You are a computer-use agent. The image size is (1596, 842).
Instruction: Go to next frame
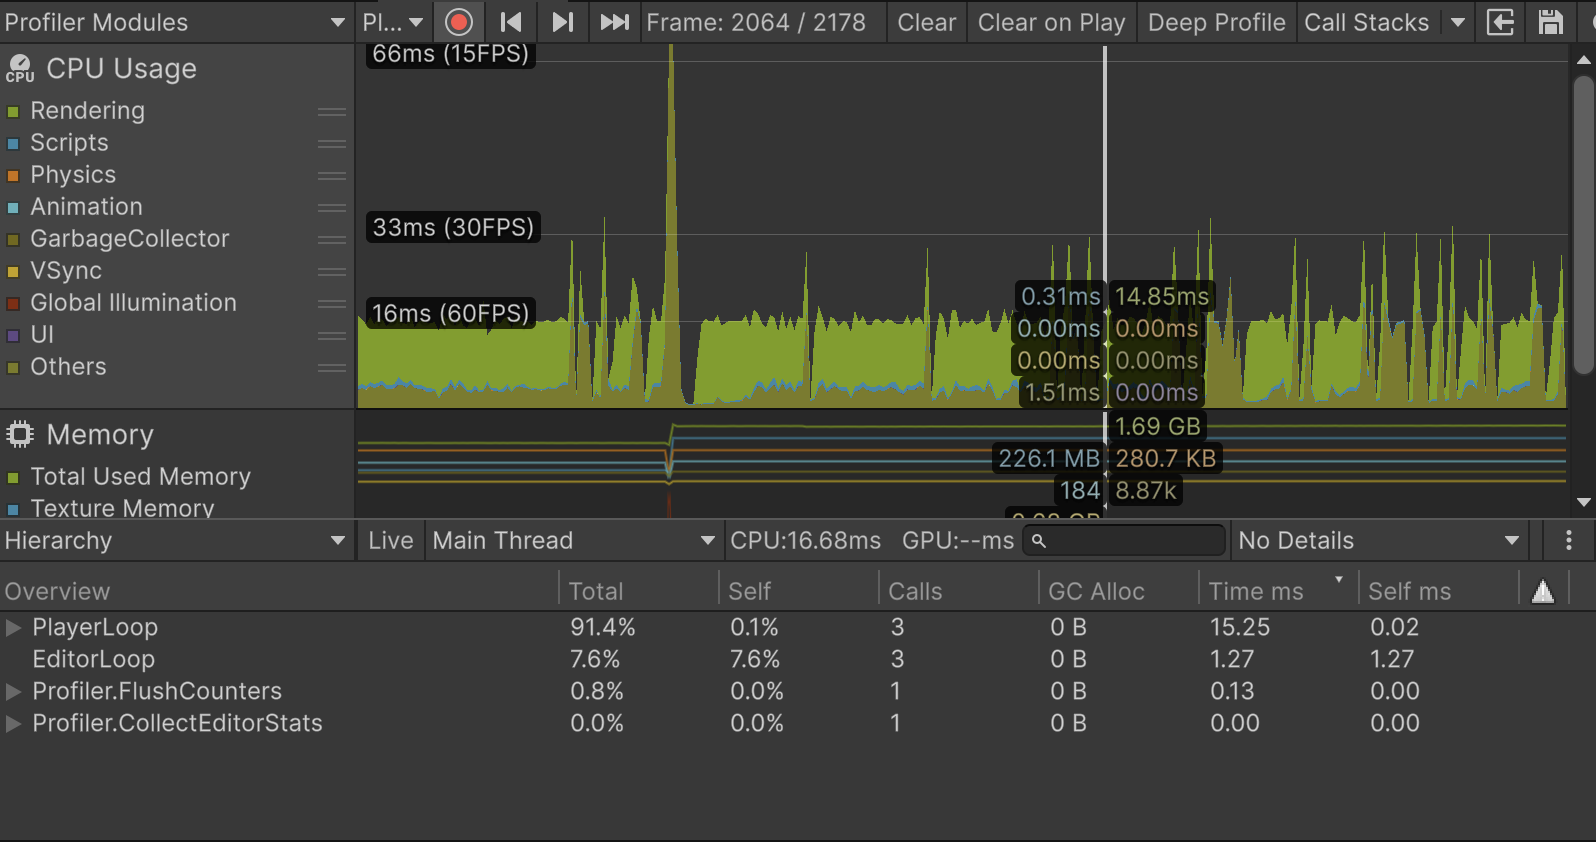click(x=563, y=22)
